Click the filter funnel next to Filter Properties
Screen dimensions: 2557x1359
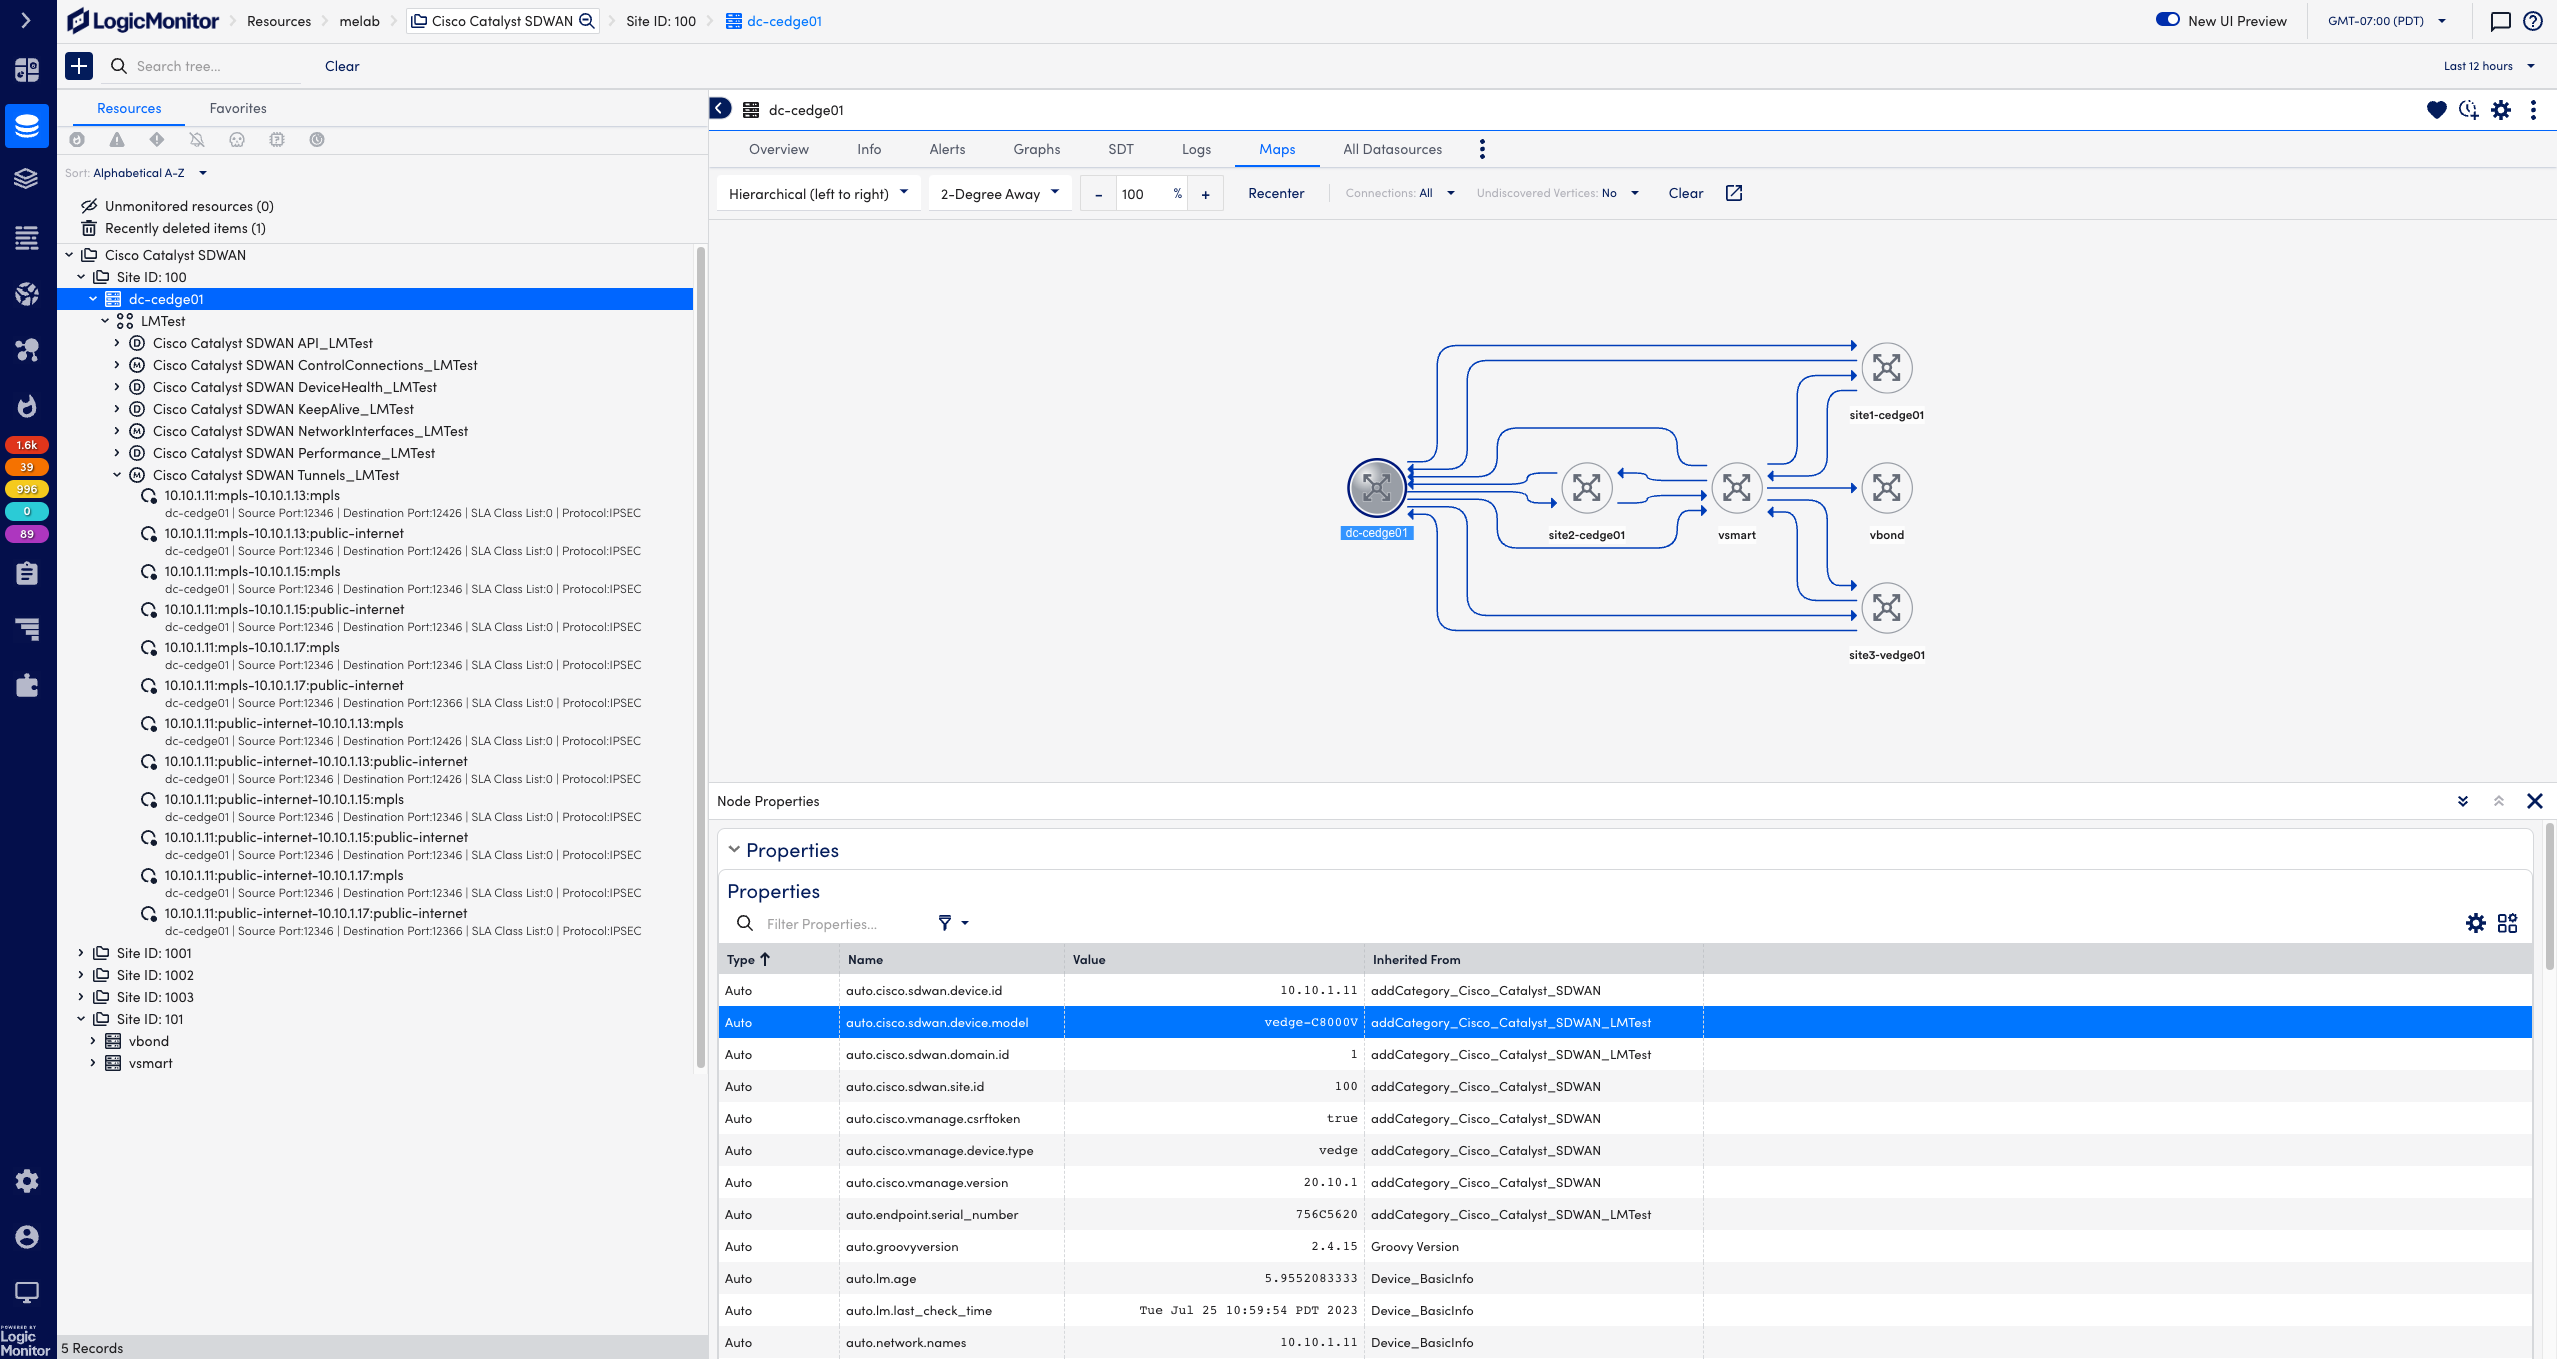[x=944, y=923]
